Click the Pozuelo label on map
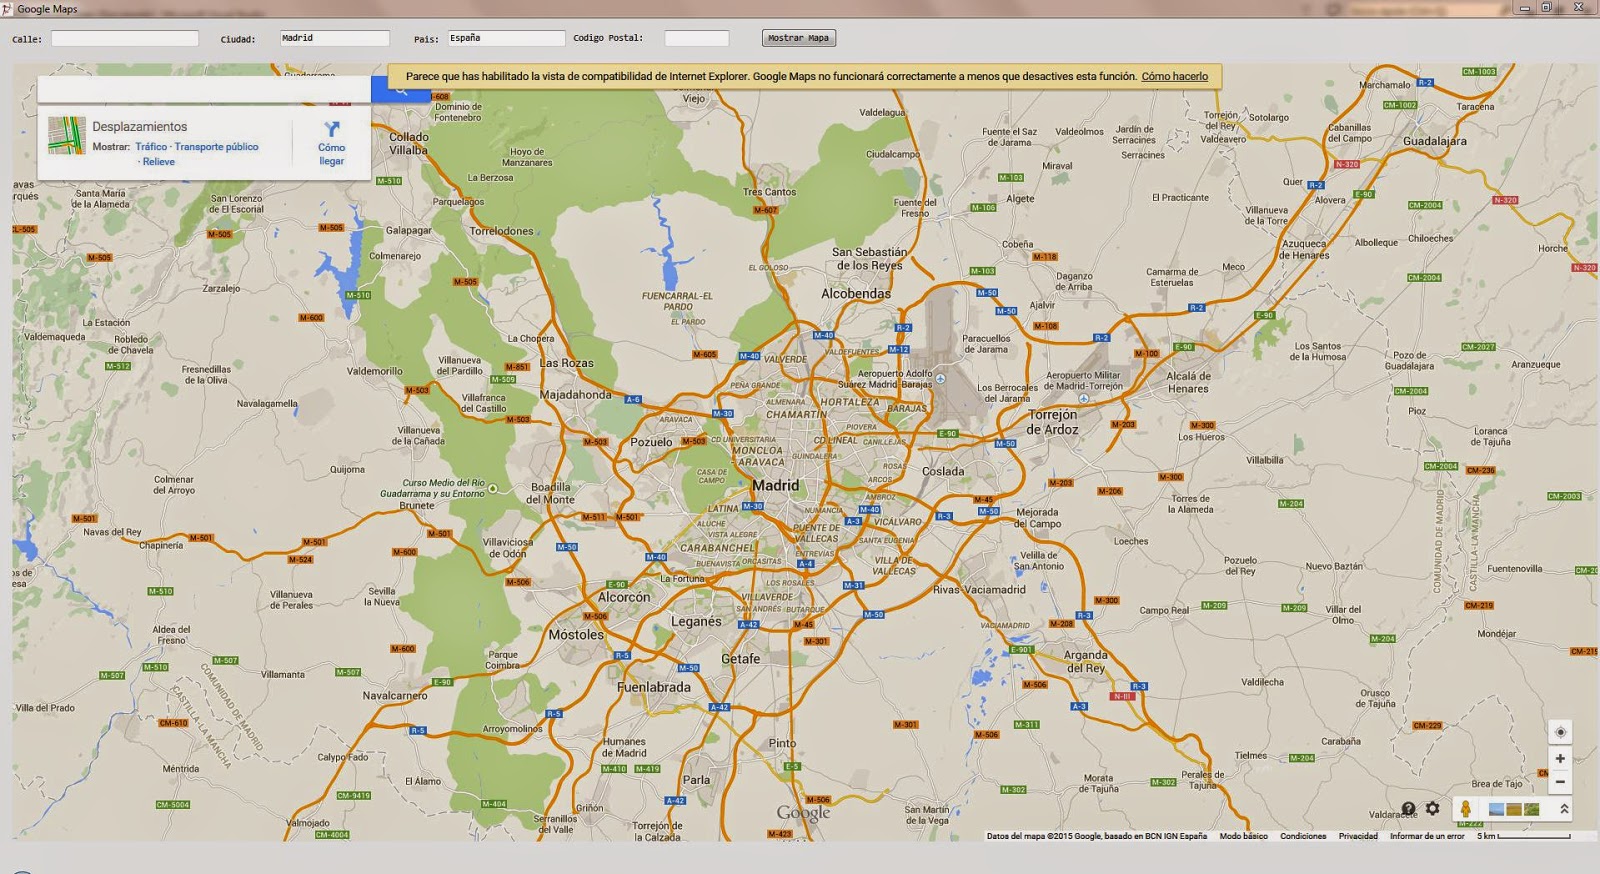 click(x=651, y=442)
